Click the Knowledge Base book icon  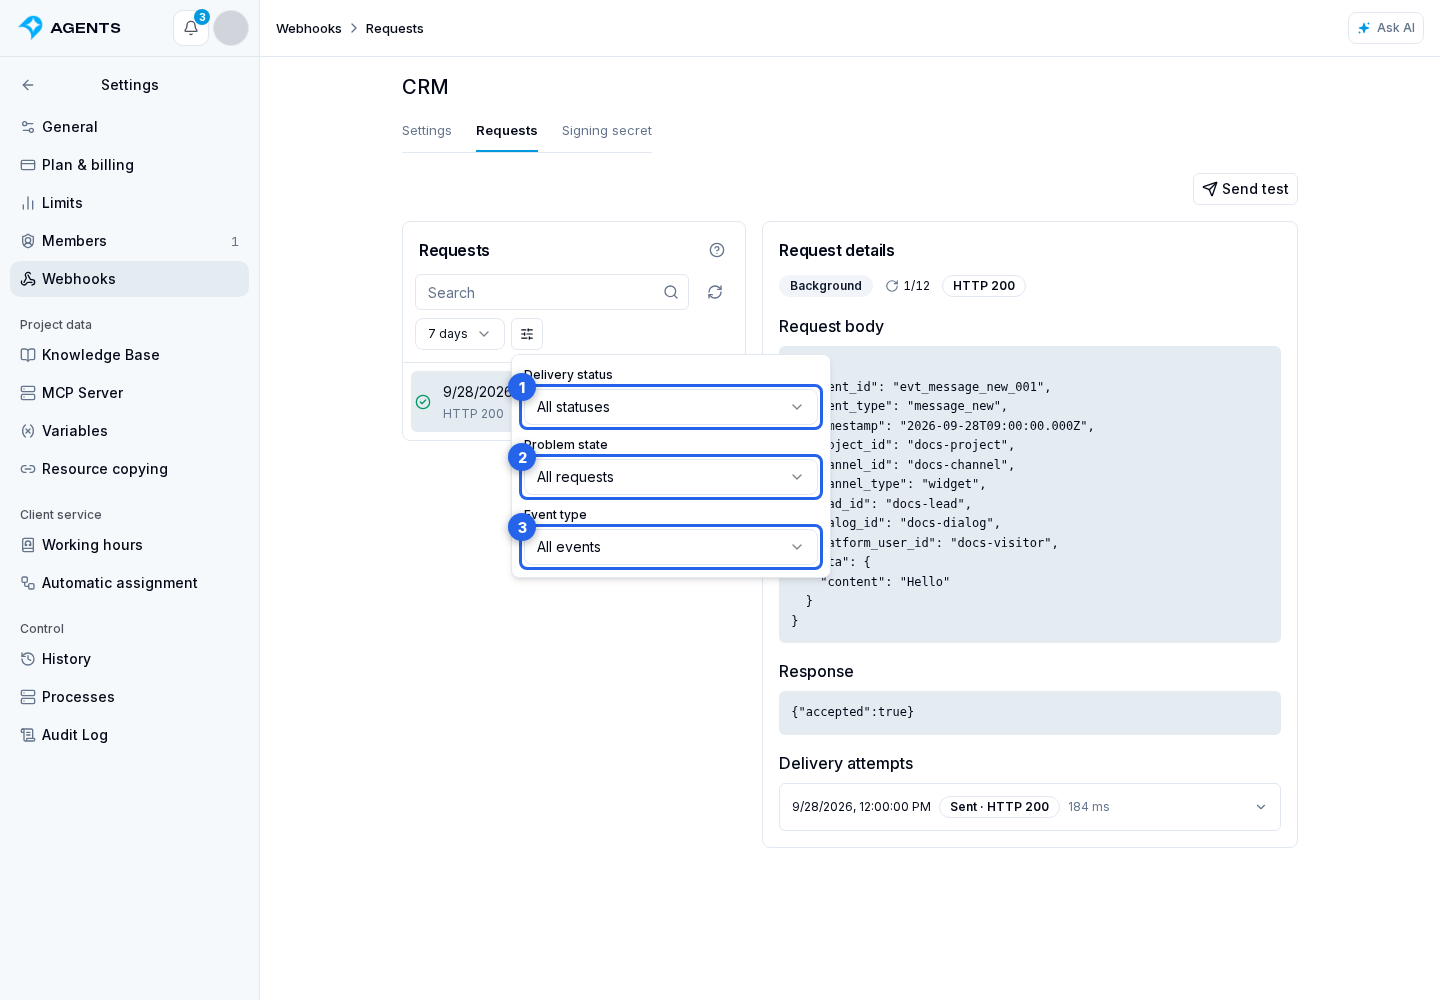coord(28,355)
